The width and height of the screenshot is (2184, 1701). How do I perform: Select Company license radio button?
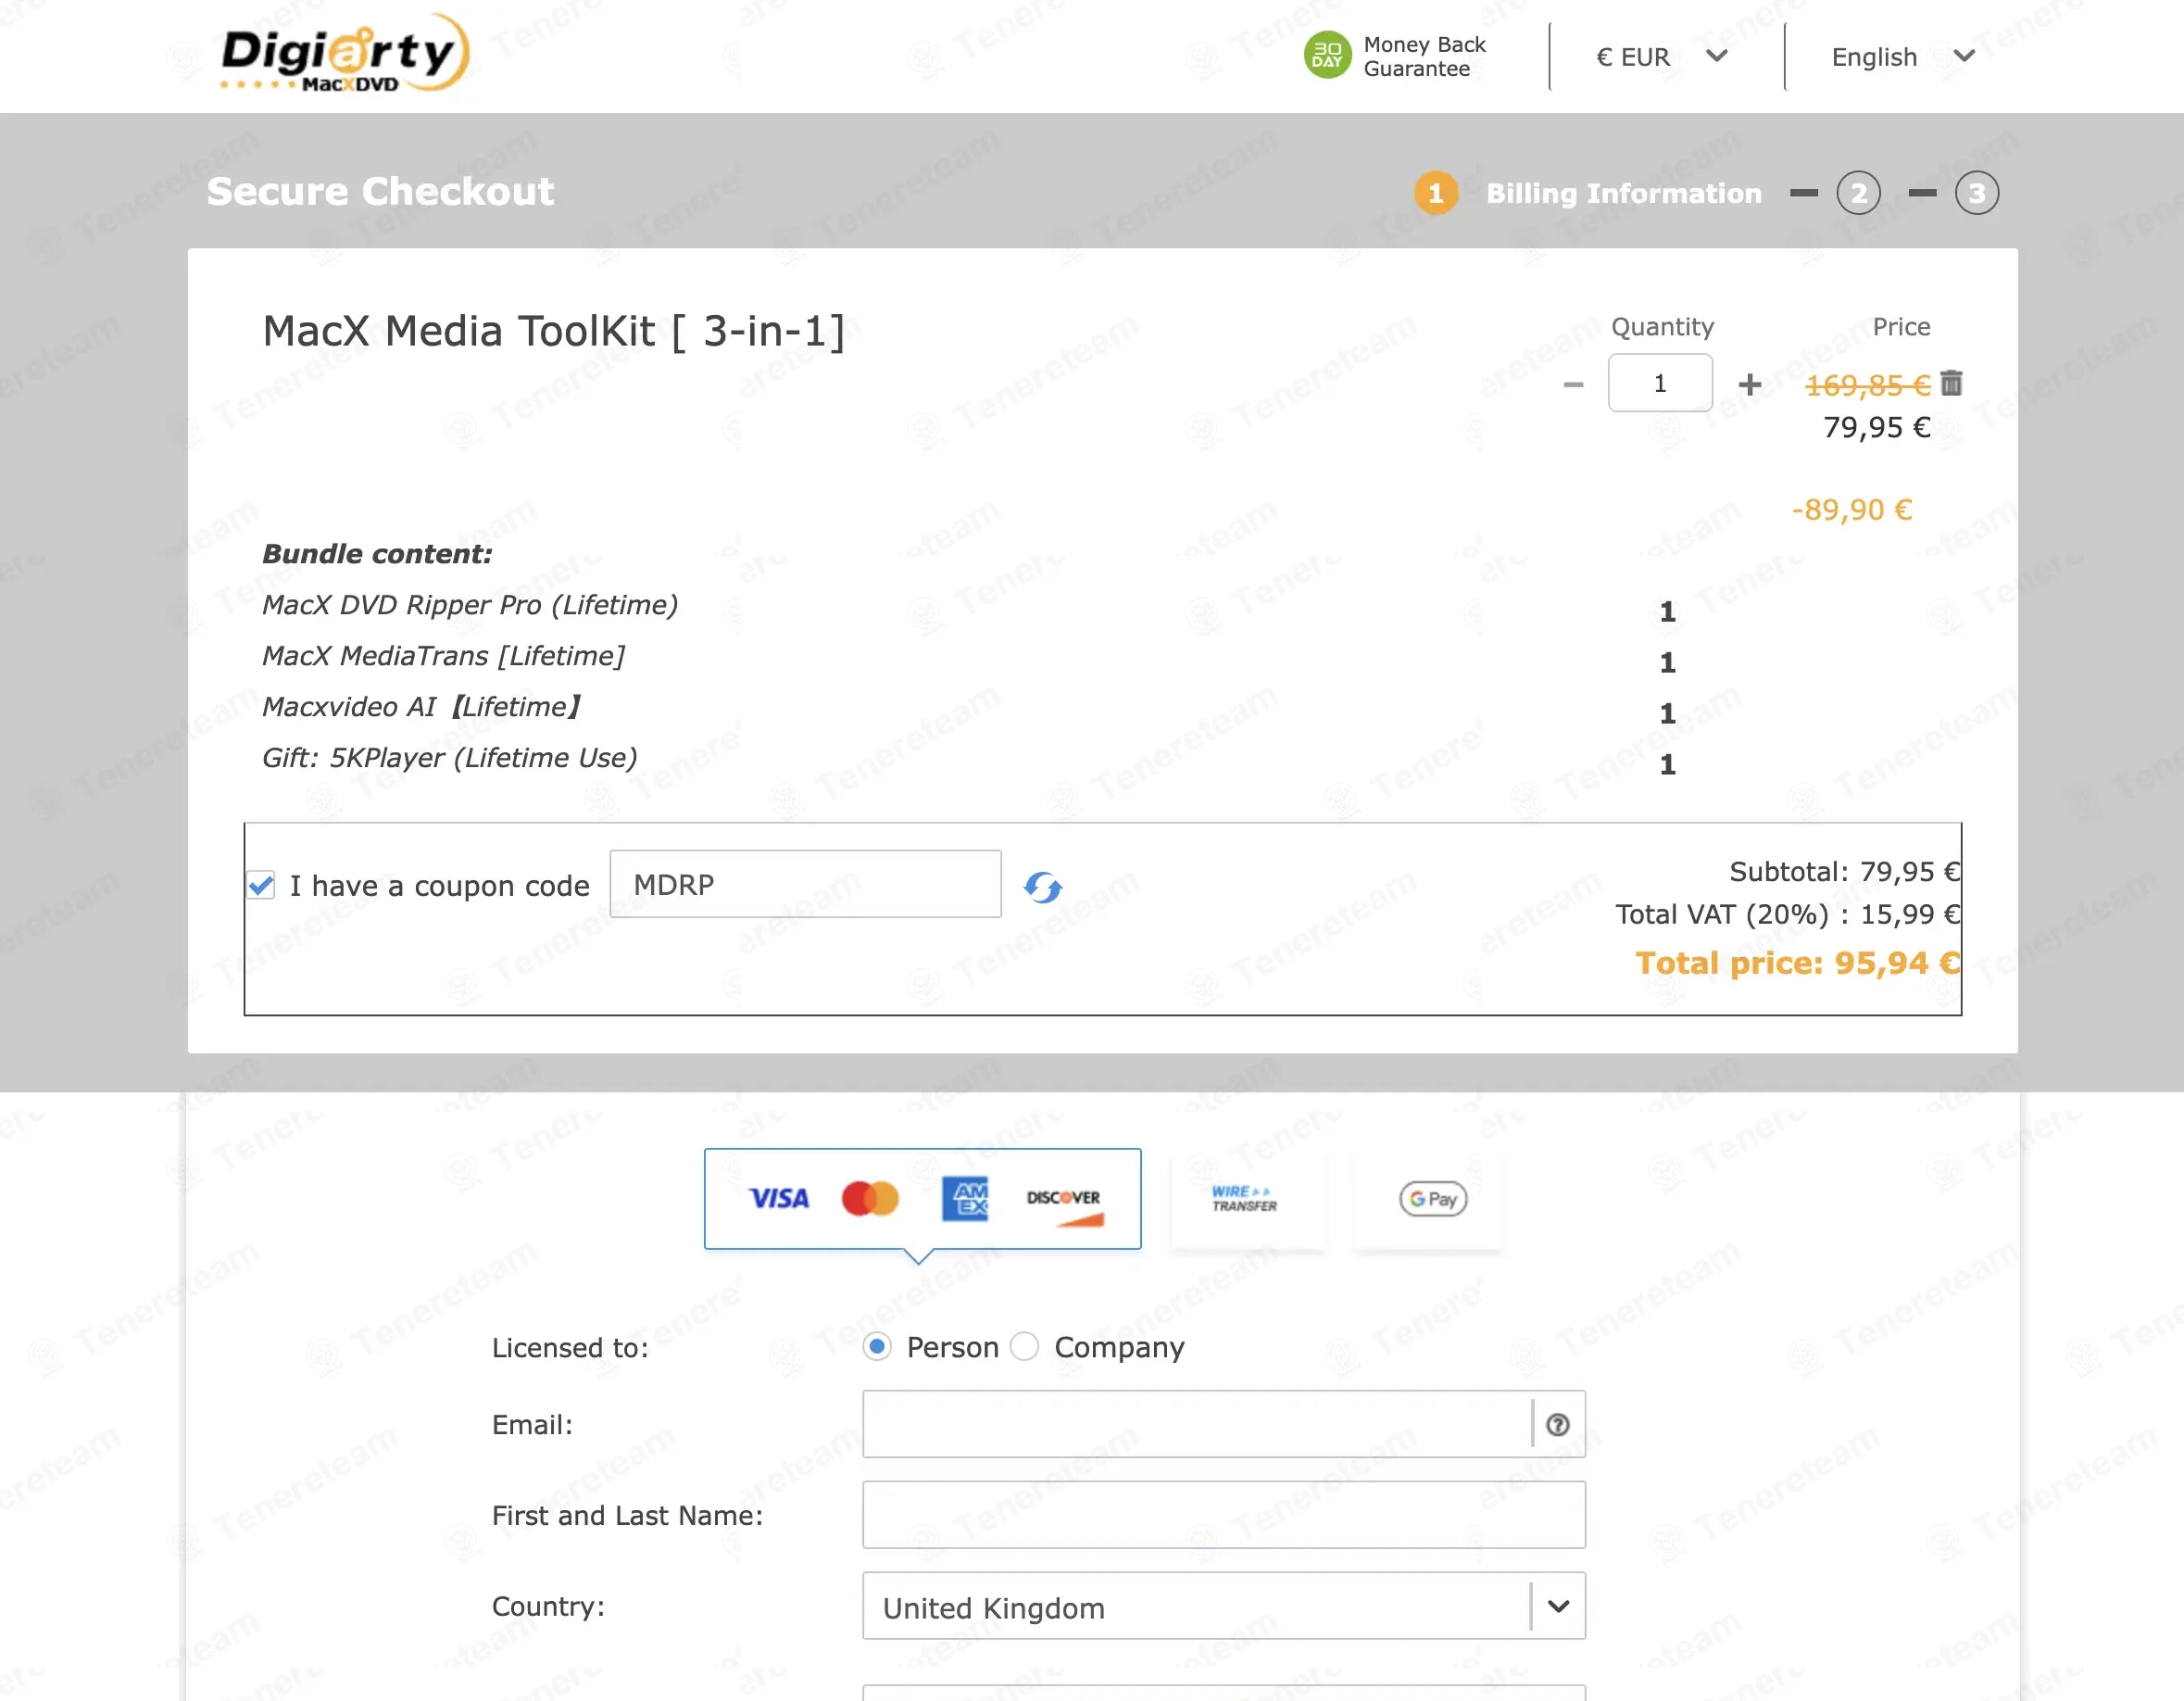1024,1347
